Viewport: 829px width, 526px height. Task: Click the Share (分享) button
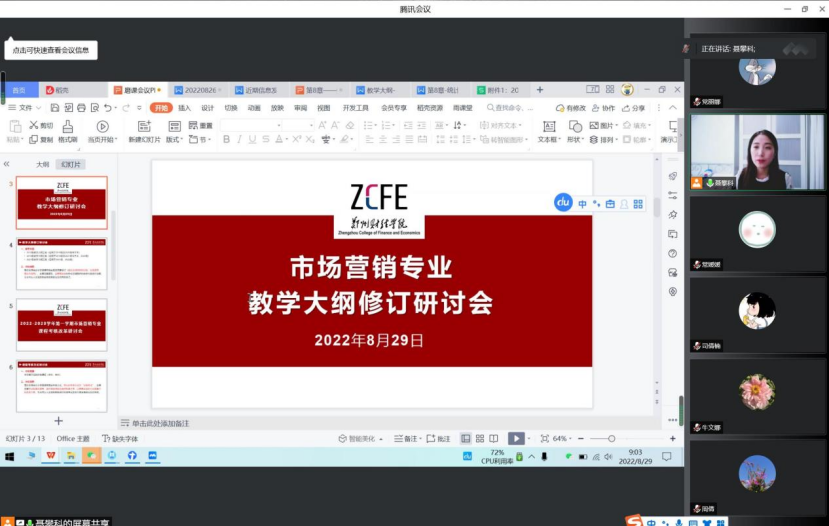click(634, 108)
